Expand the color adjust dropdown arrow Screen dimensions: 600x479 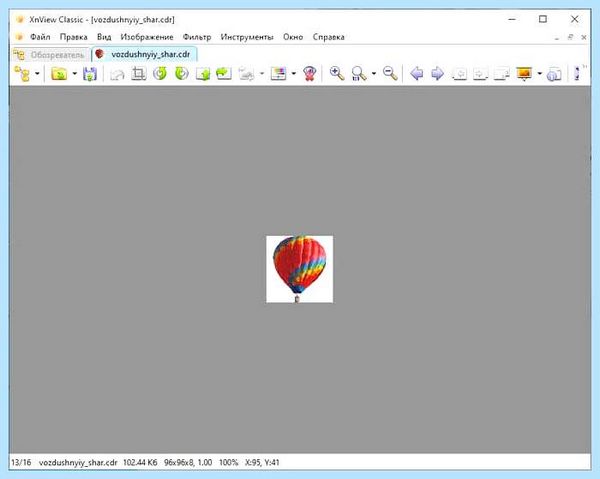(x=293, y=73)
